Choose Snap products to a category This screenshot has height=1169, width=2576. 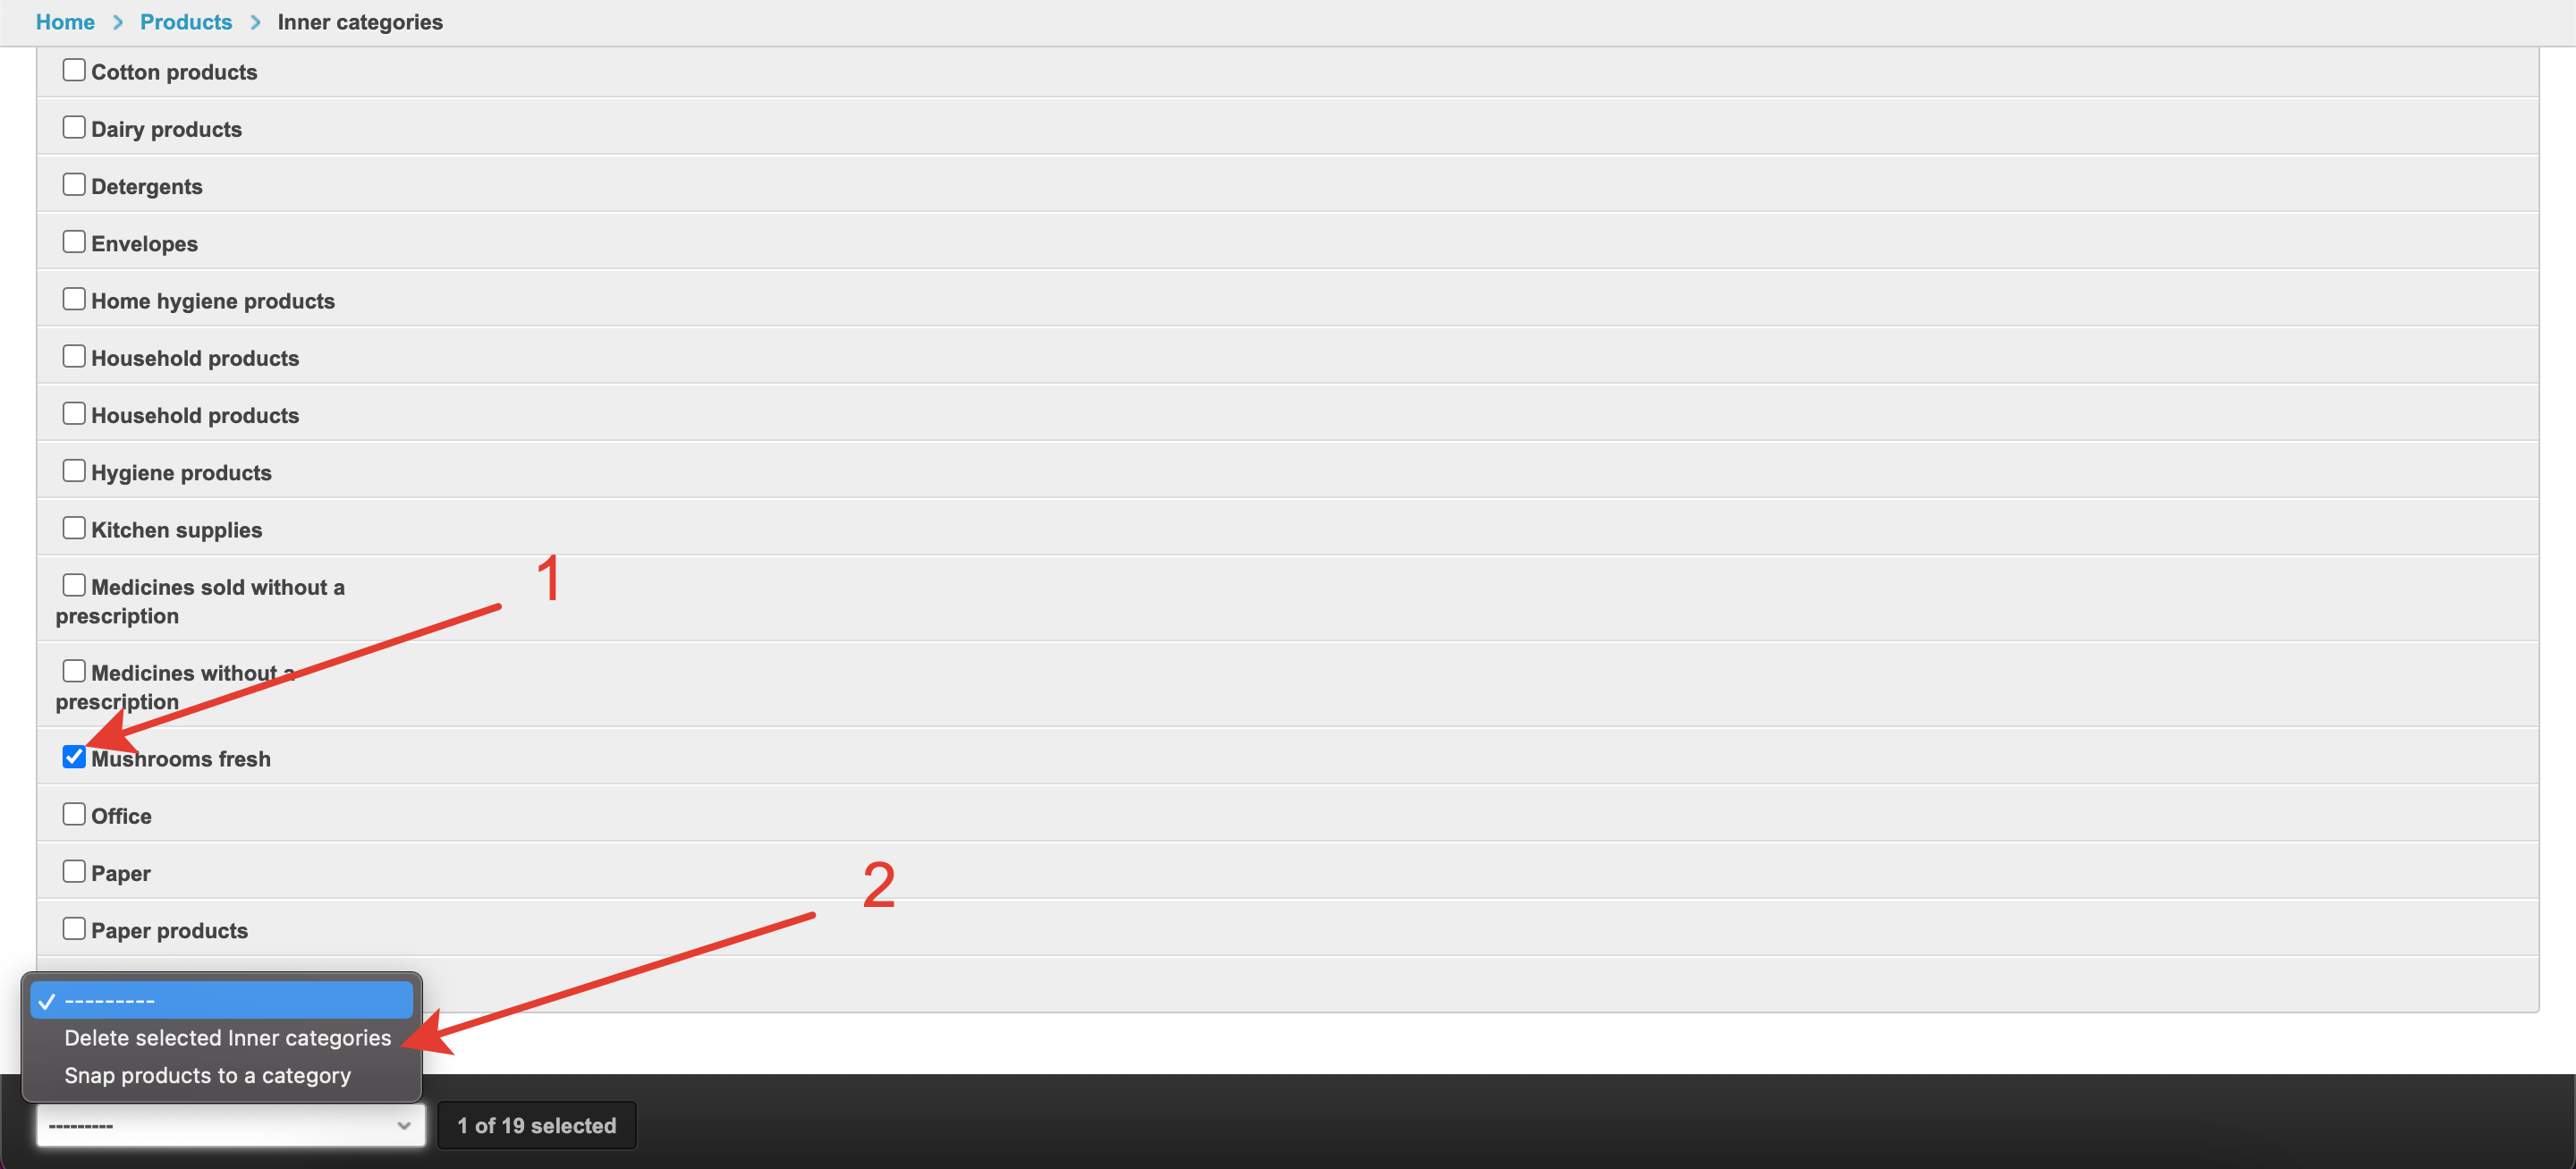coord(207,1075)
